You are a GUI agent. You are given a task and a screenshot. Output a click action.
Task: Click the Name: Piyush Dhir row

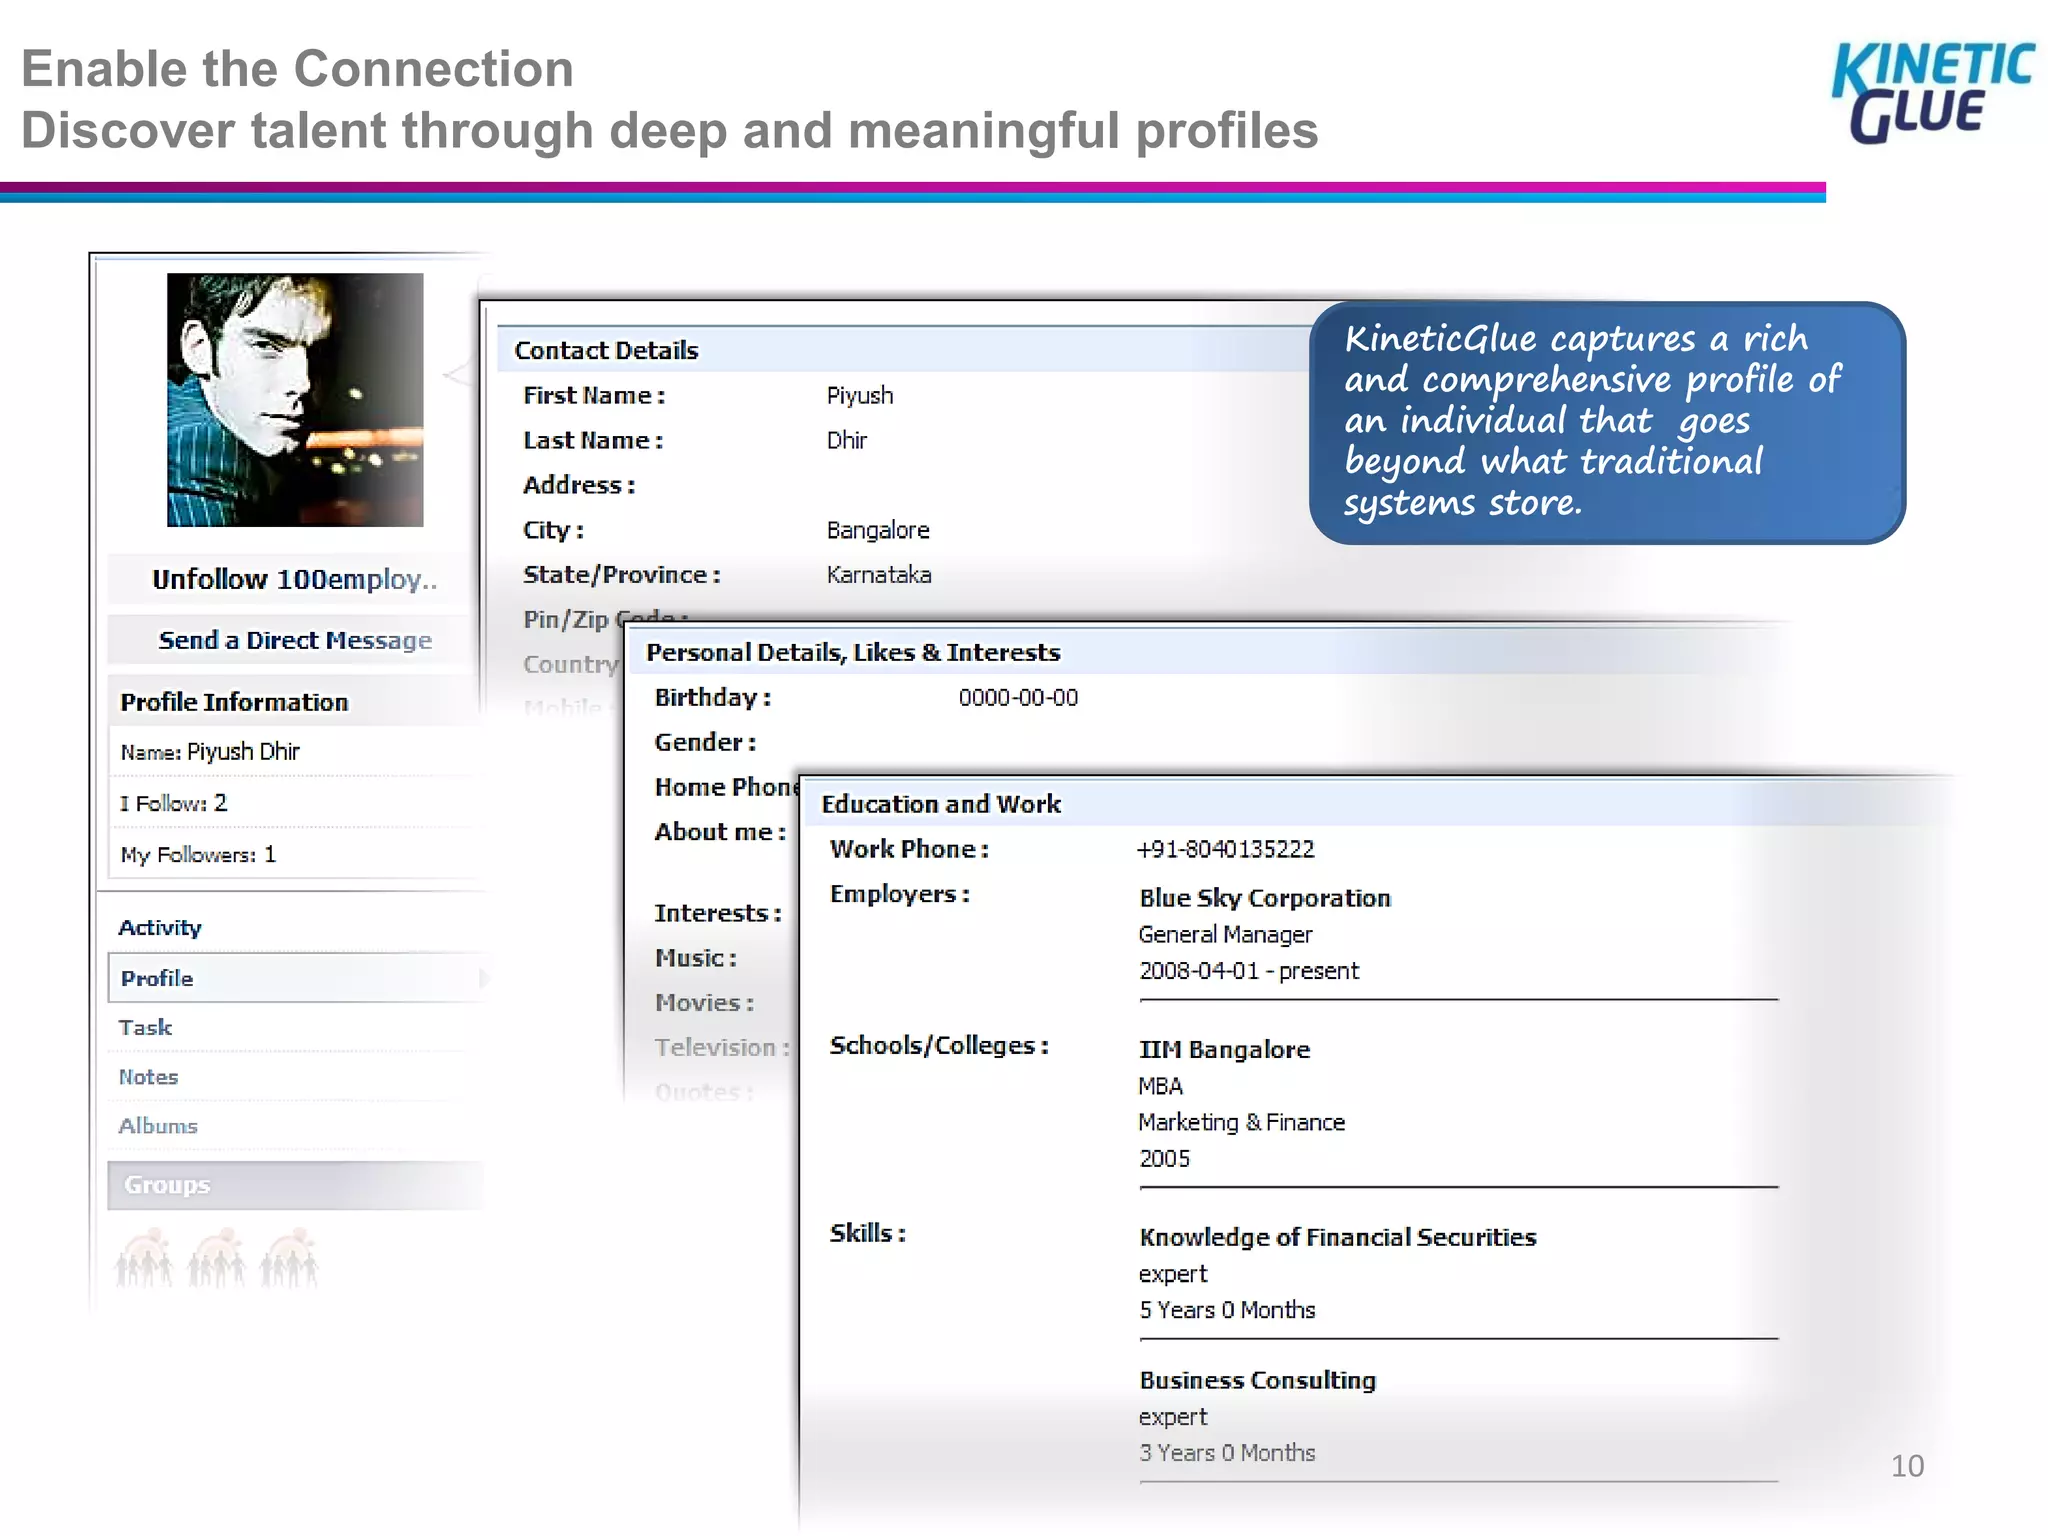[x=294, y=751]
